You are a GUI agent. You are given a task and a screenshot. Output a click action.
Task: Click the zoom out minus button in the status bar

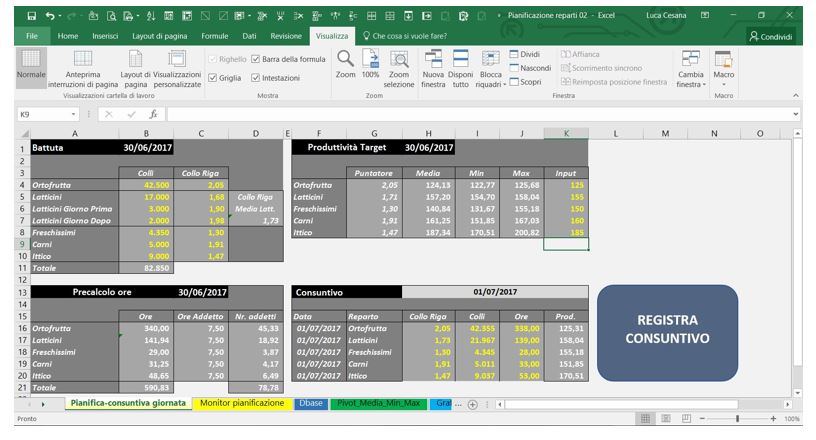coord(702,419)
